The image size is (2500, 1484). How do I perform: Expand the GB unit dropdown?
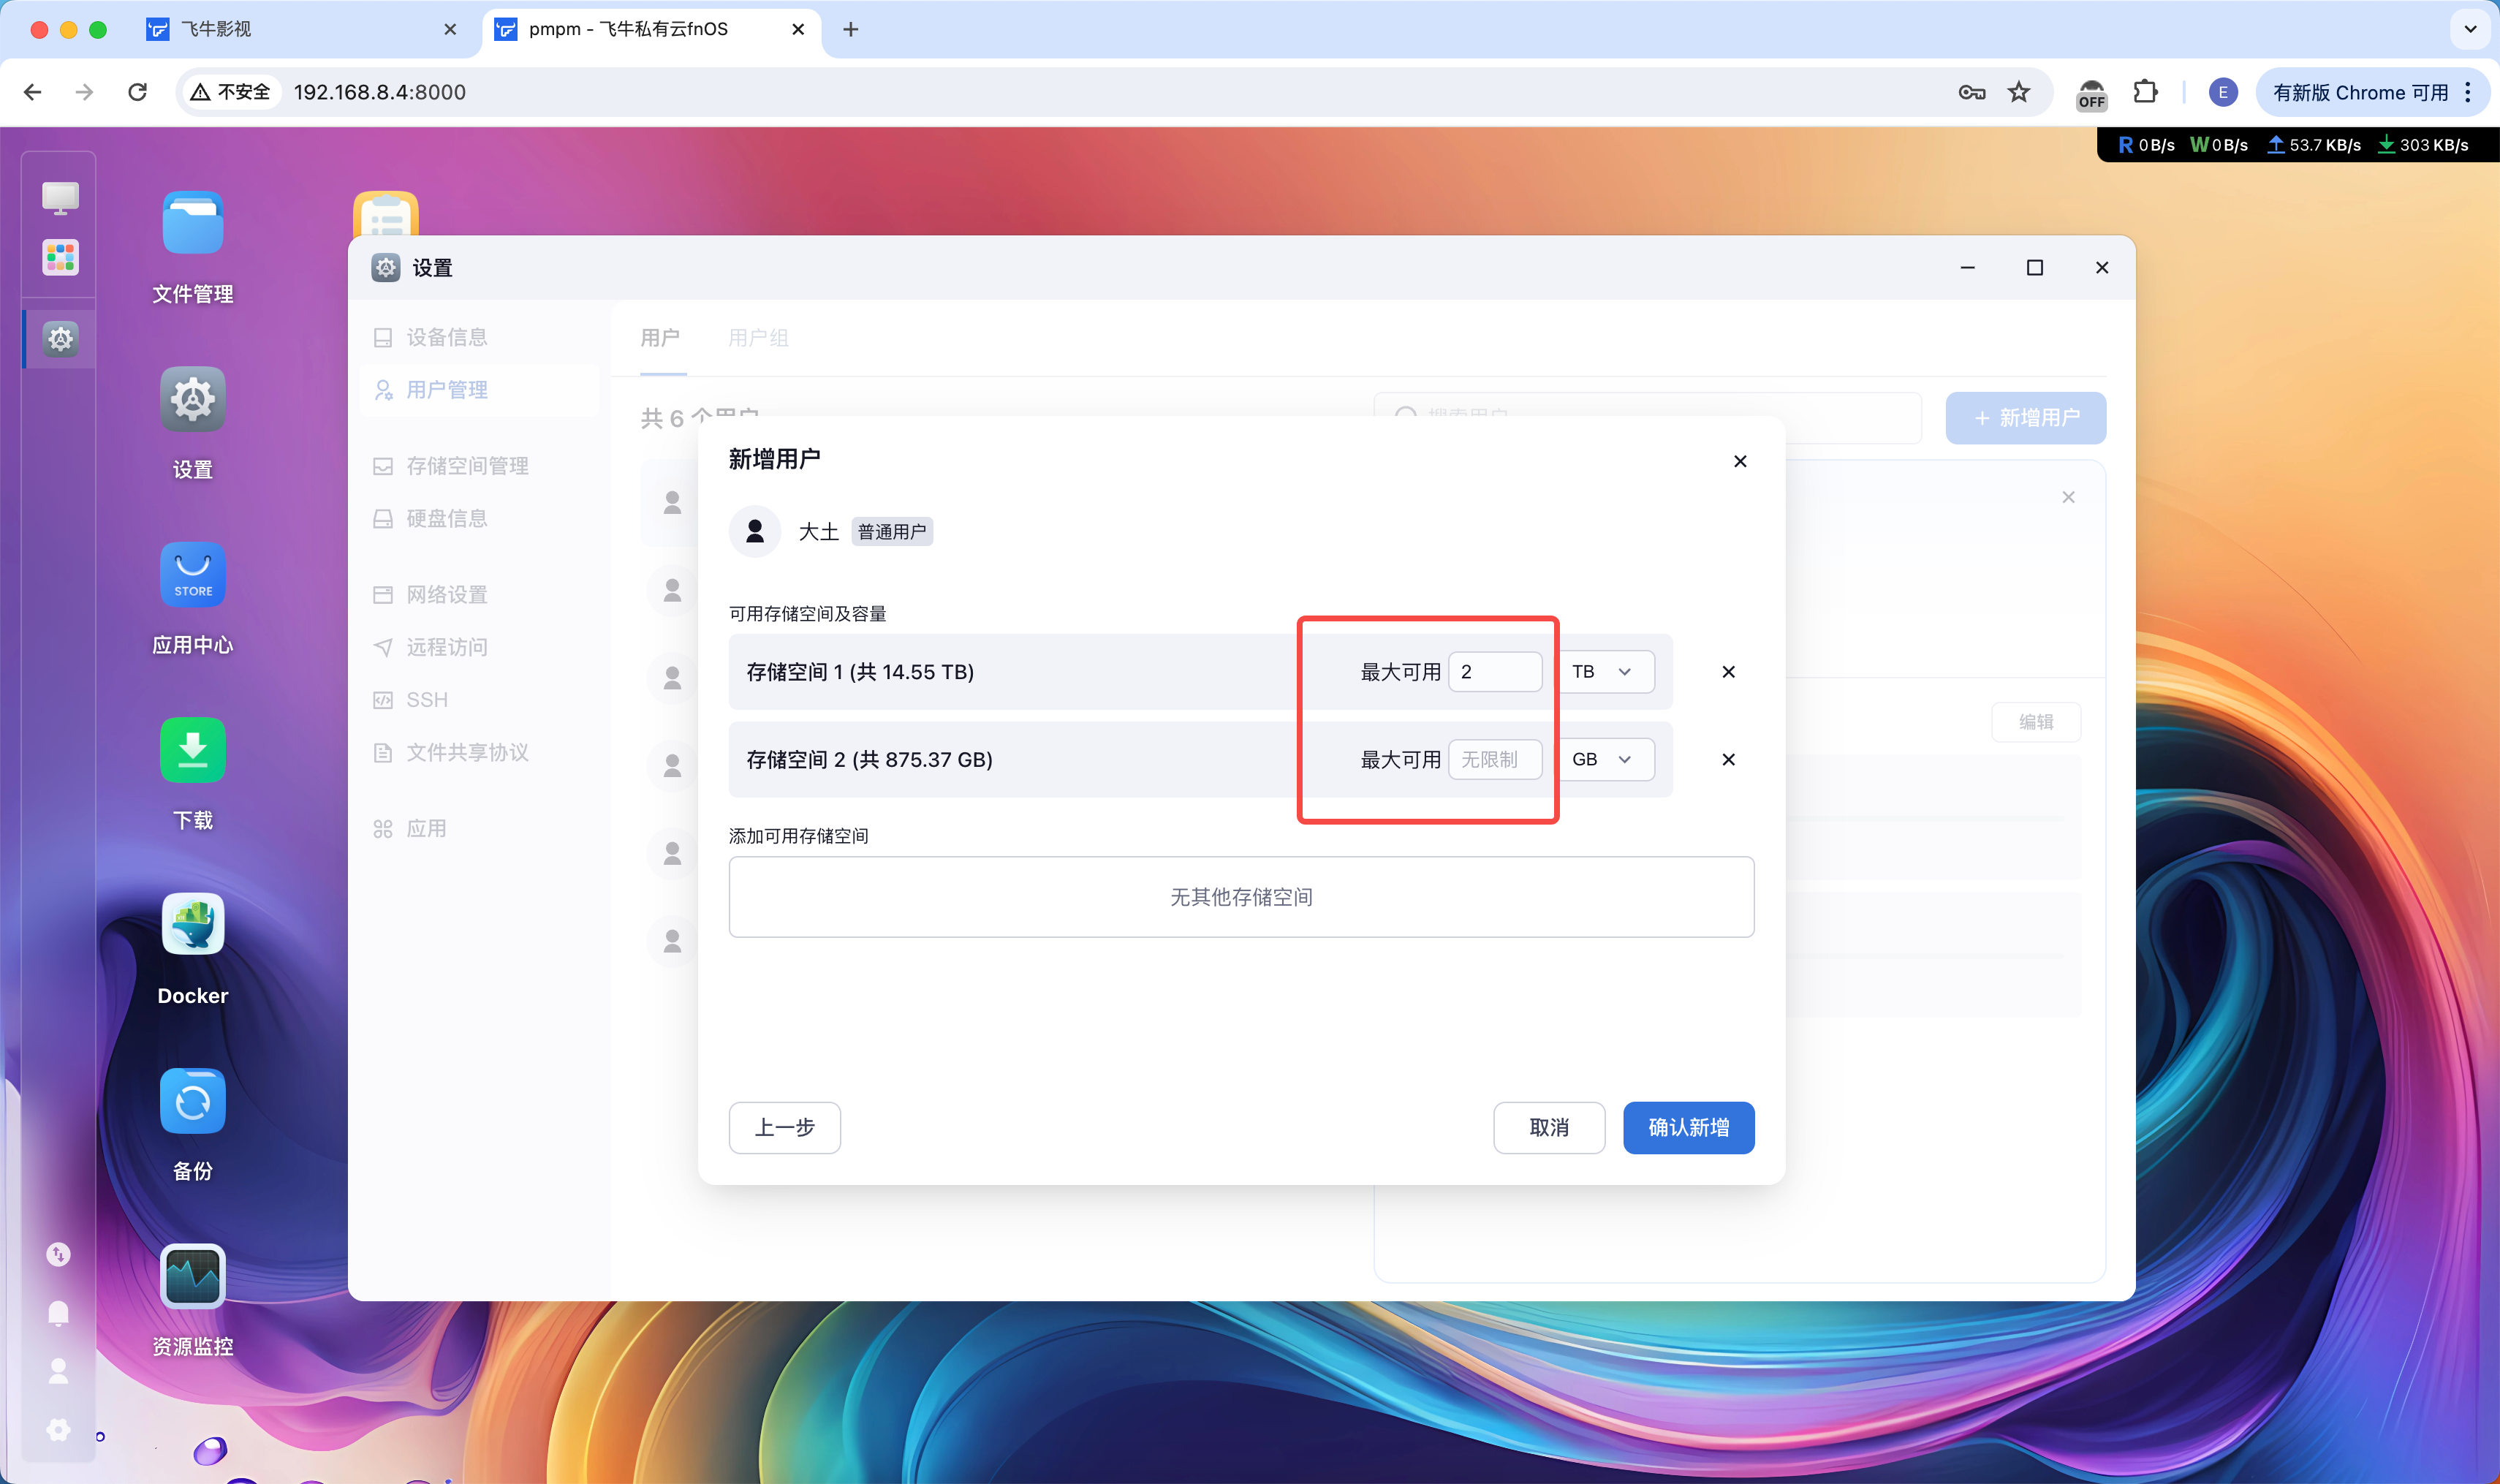click(1604, 760)
